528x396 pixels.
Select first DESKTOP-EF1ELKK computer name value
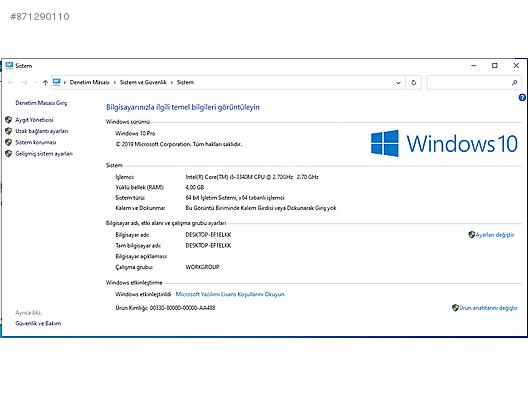click(x=208, y=235)
